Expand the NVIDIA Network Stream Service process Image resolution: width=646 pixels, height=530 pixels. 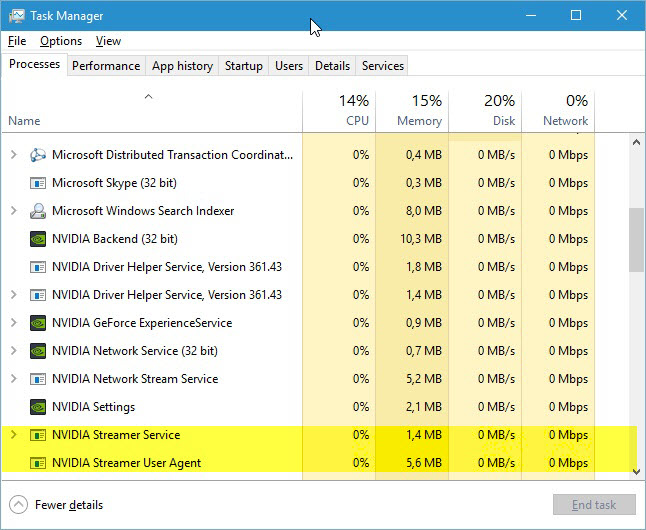(x=14, y=379)
